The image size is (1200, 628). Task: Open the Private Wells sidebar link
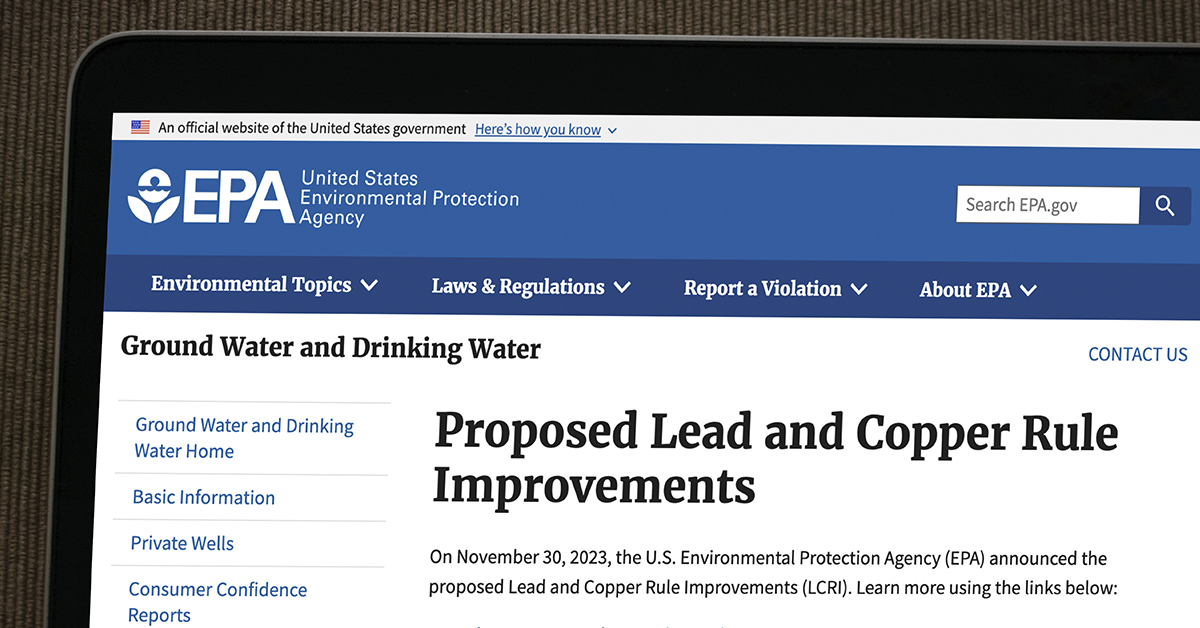(x=182, y=543)
